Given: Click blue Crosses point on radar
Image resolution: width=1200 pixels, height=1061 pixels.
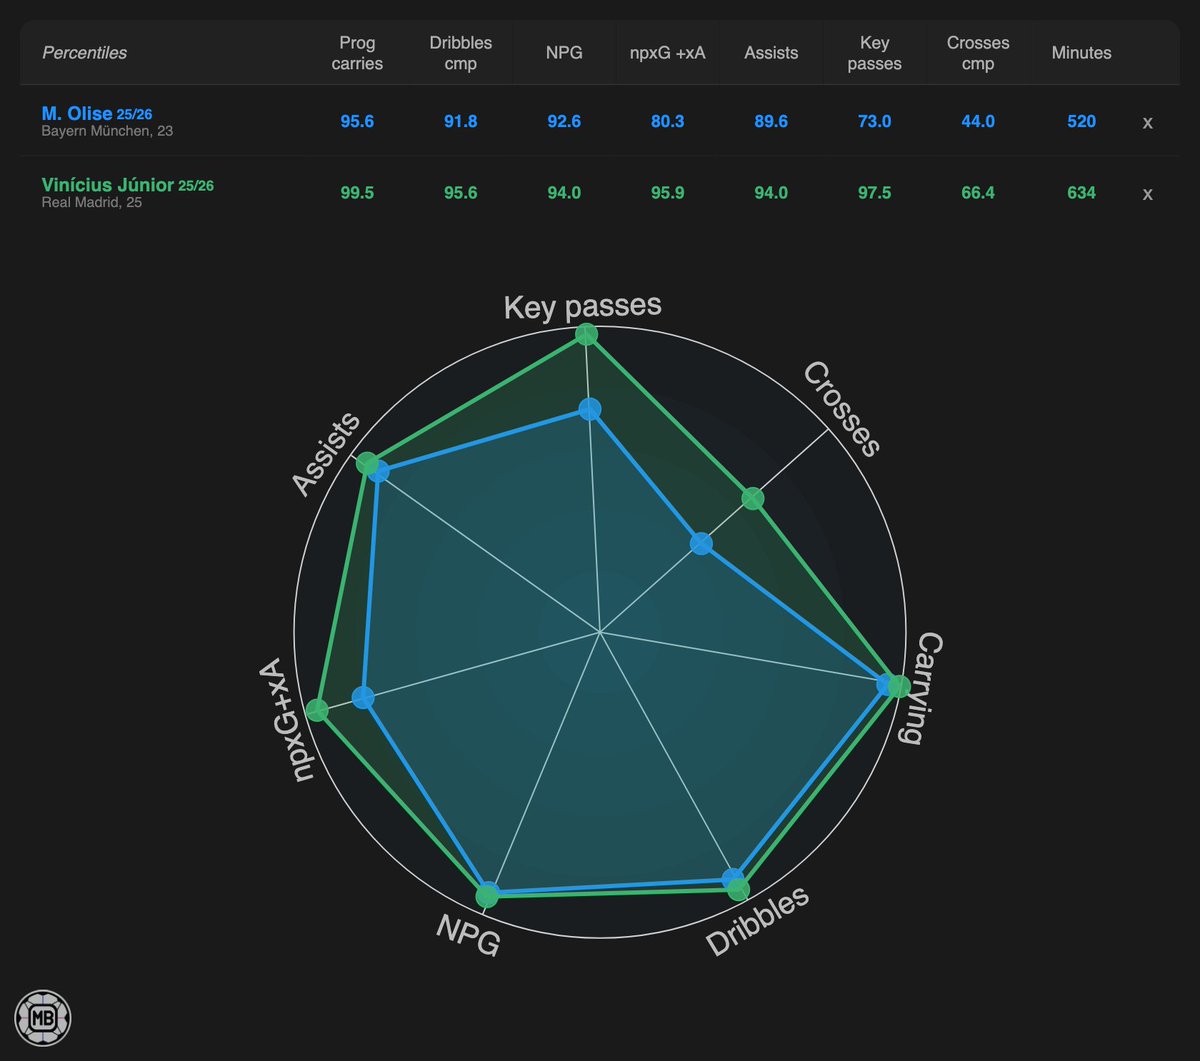Looking at the screenshot, I should pos(701,544).
